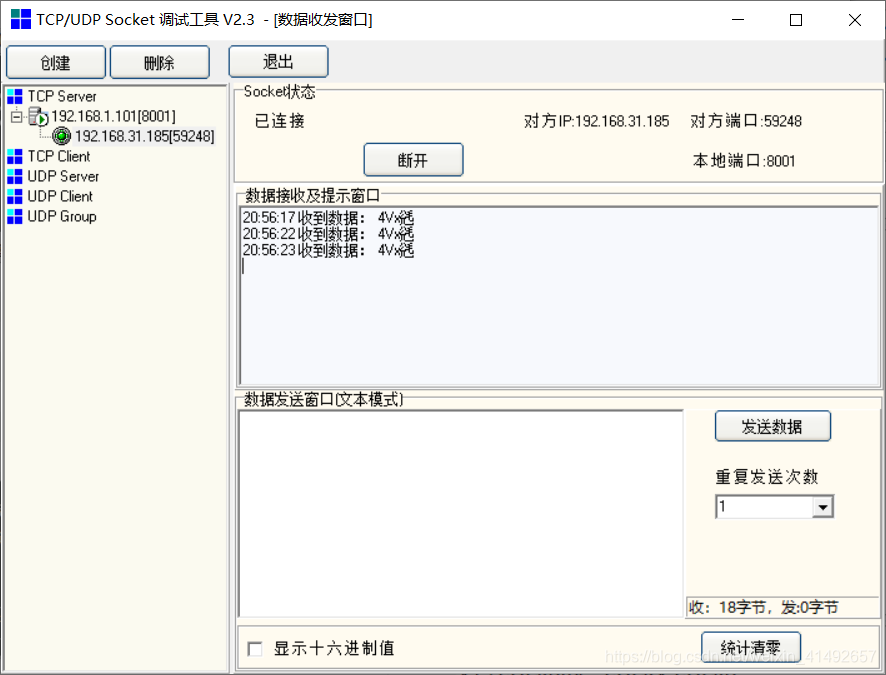
Task: Select the TCP Client tree label
Action: pyautogui.click(x=59, y=156)
